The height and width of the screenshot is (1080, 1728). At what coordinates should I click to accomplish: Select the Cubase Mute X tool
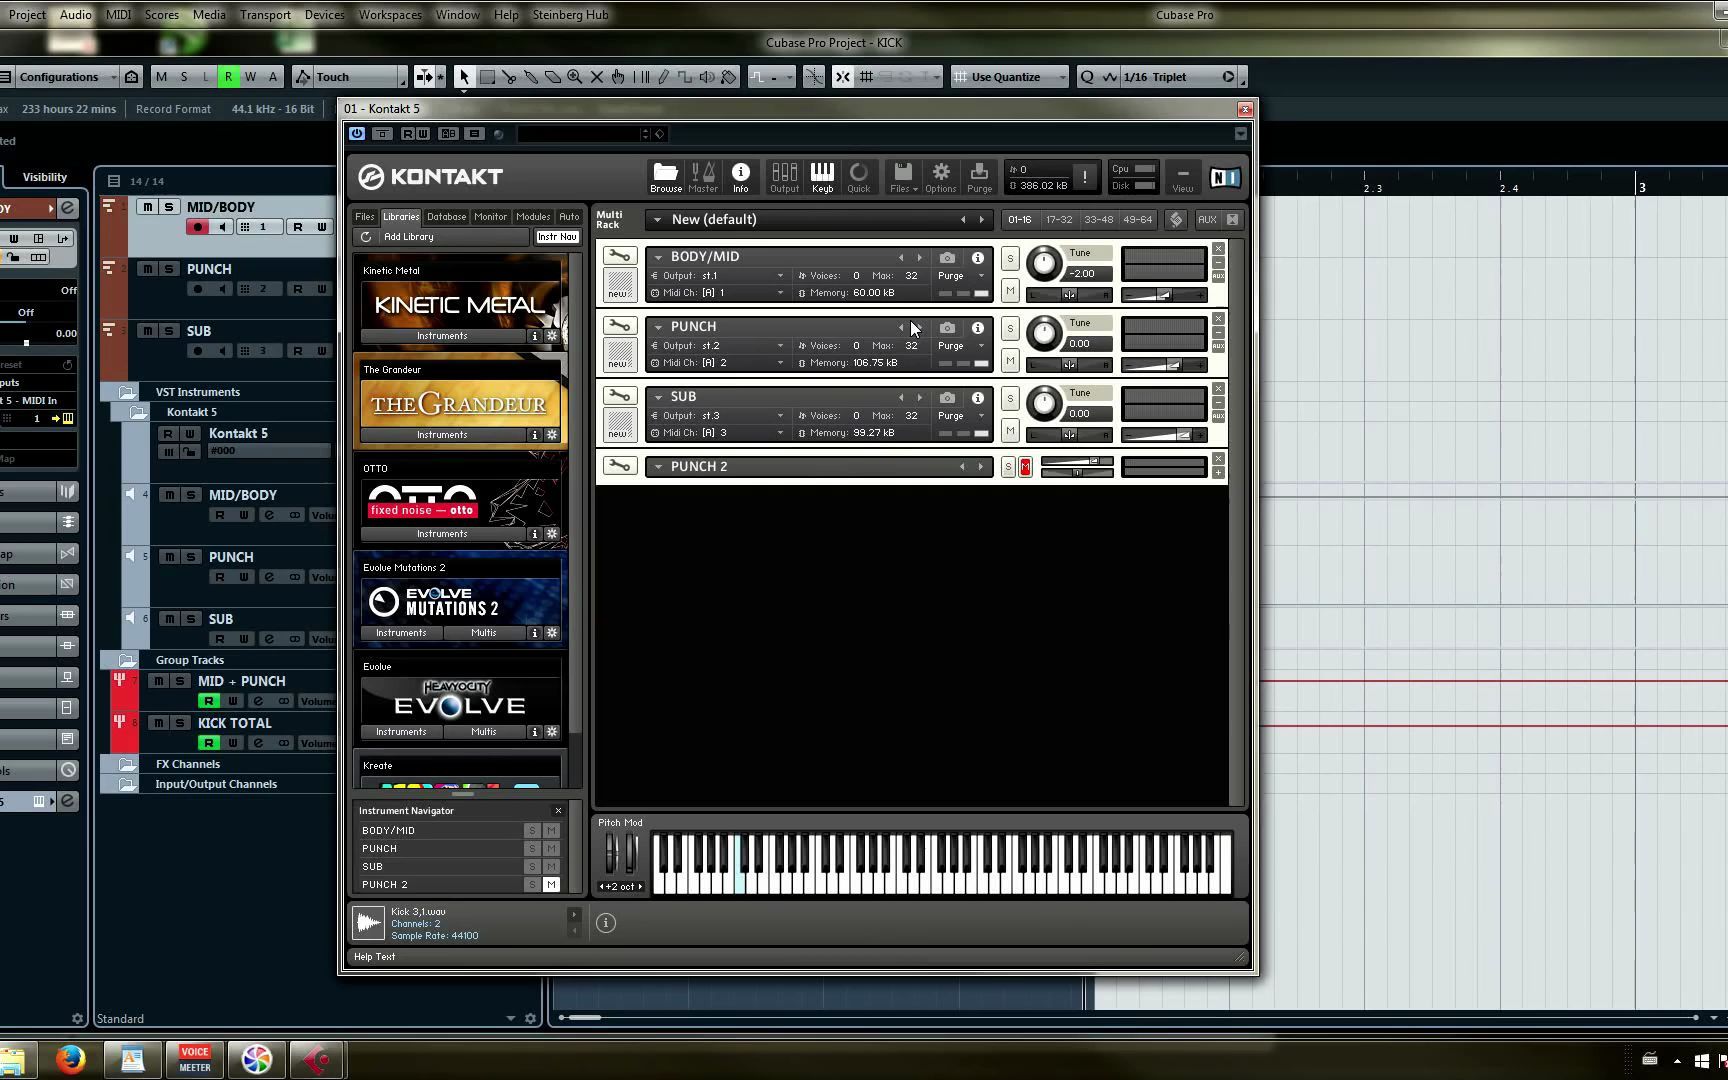coord(597,77)
